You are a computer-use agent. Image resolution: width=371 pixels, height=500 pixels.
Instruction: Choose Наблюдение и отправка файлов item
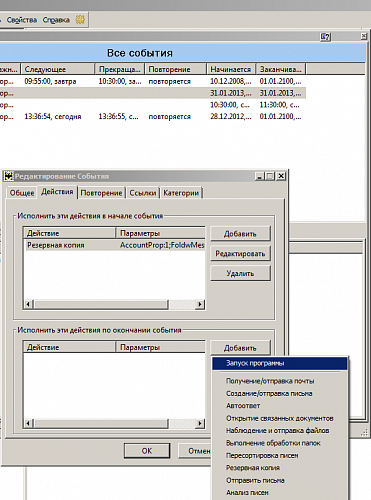point(280,431)
